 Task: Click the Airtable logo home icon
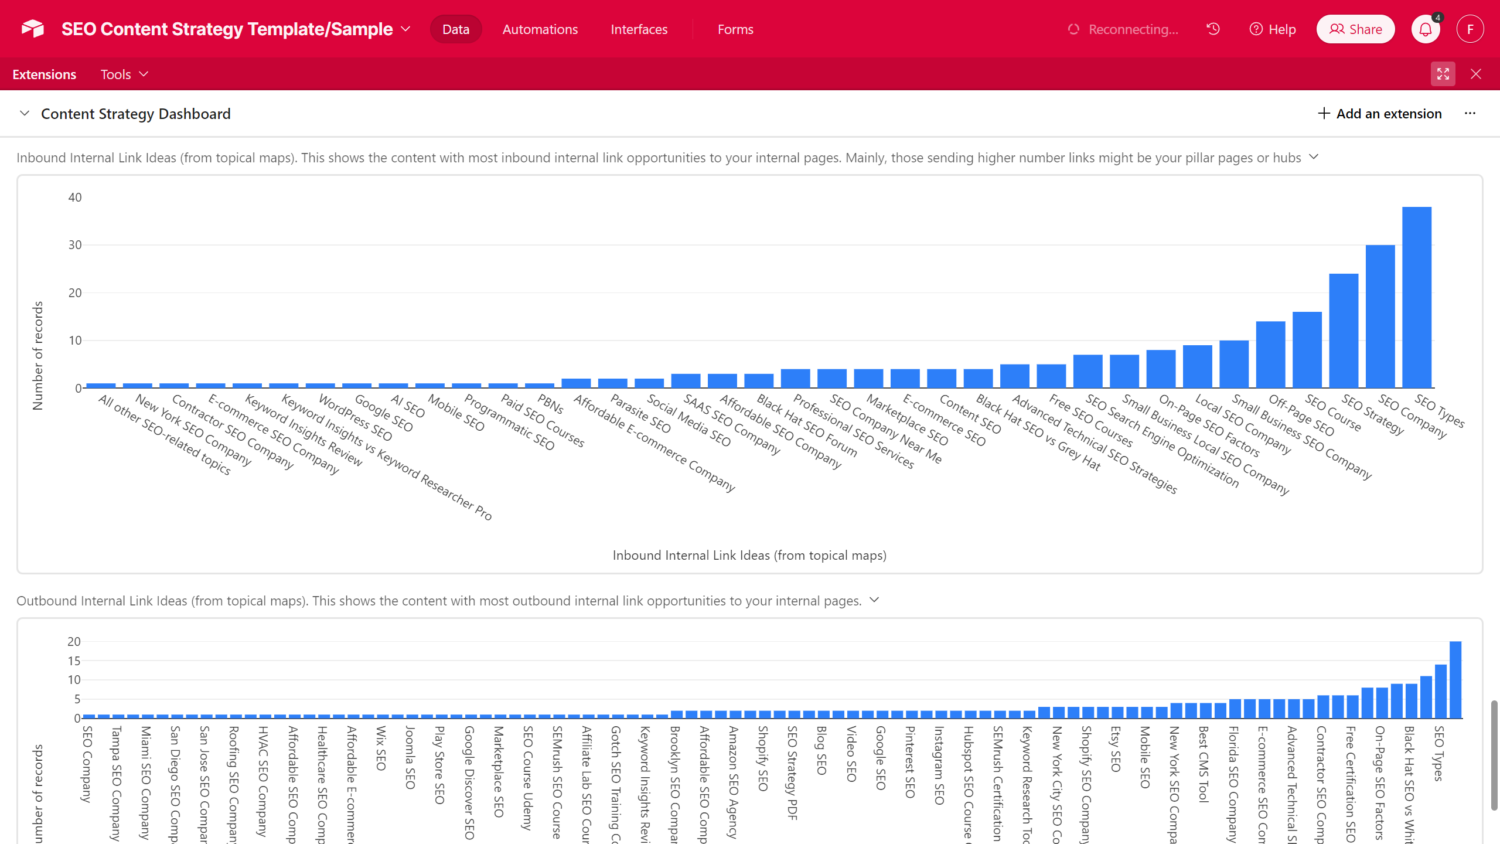click(33, 29)
